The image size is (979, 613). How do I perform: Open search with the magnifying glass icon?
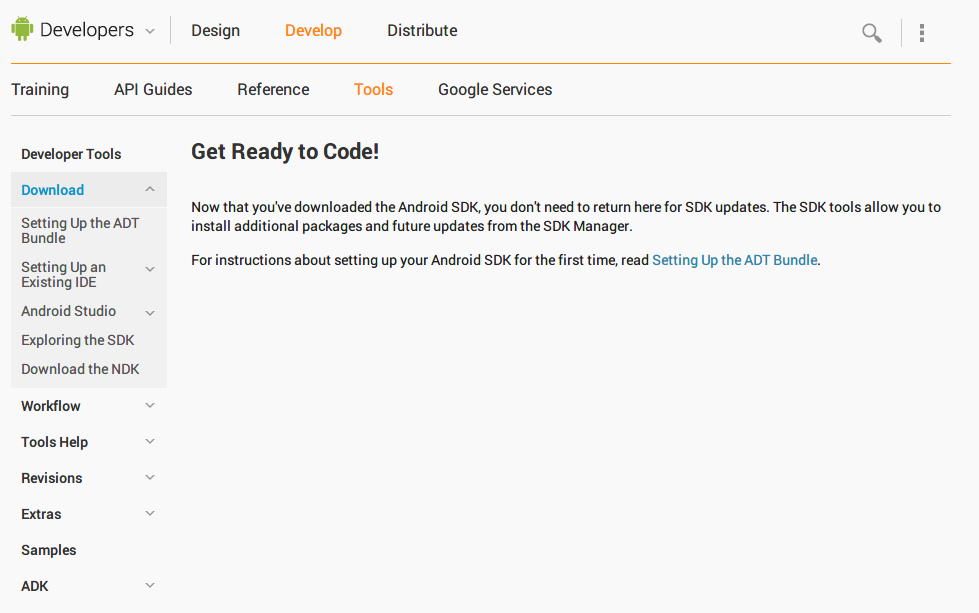pyautogui.click(x=871, y=33)
